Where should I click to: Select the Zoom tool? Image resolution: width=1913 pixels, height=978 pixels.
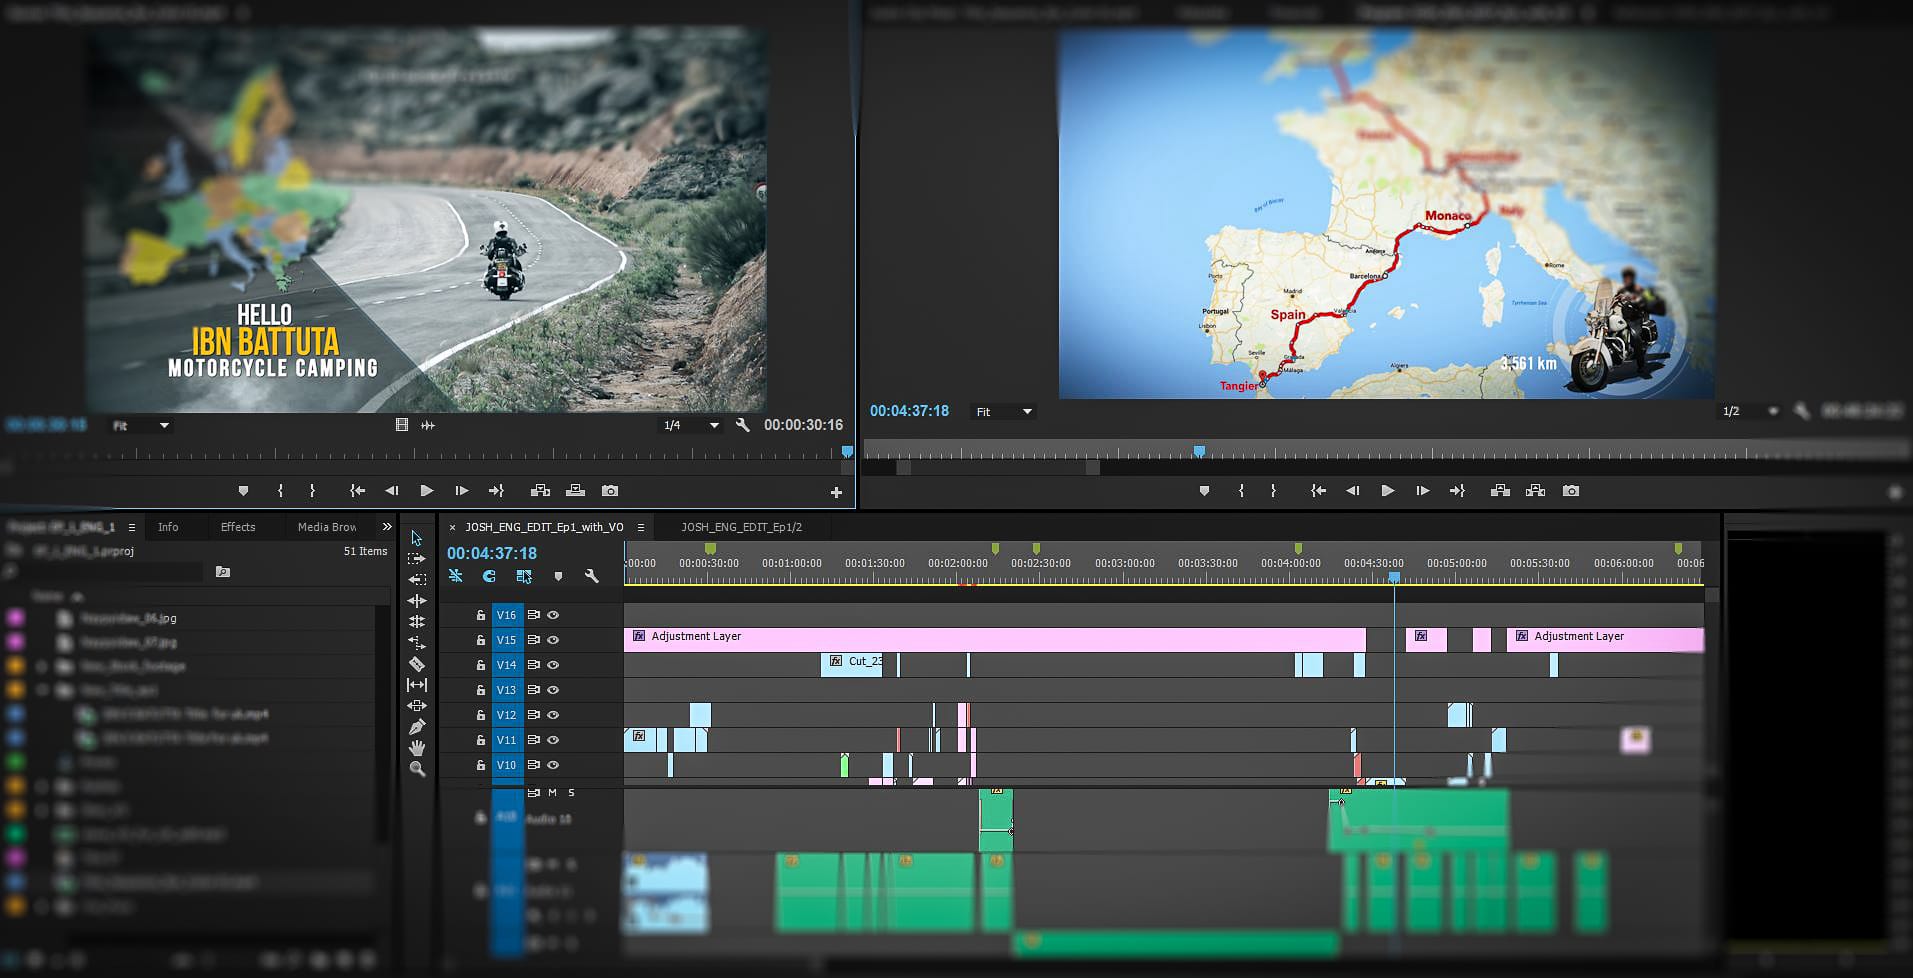coord(417,769)
